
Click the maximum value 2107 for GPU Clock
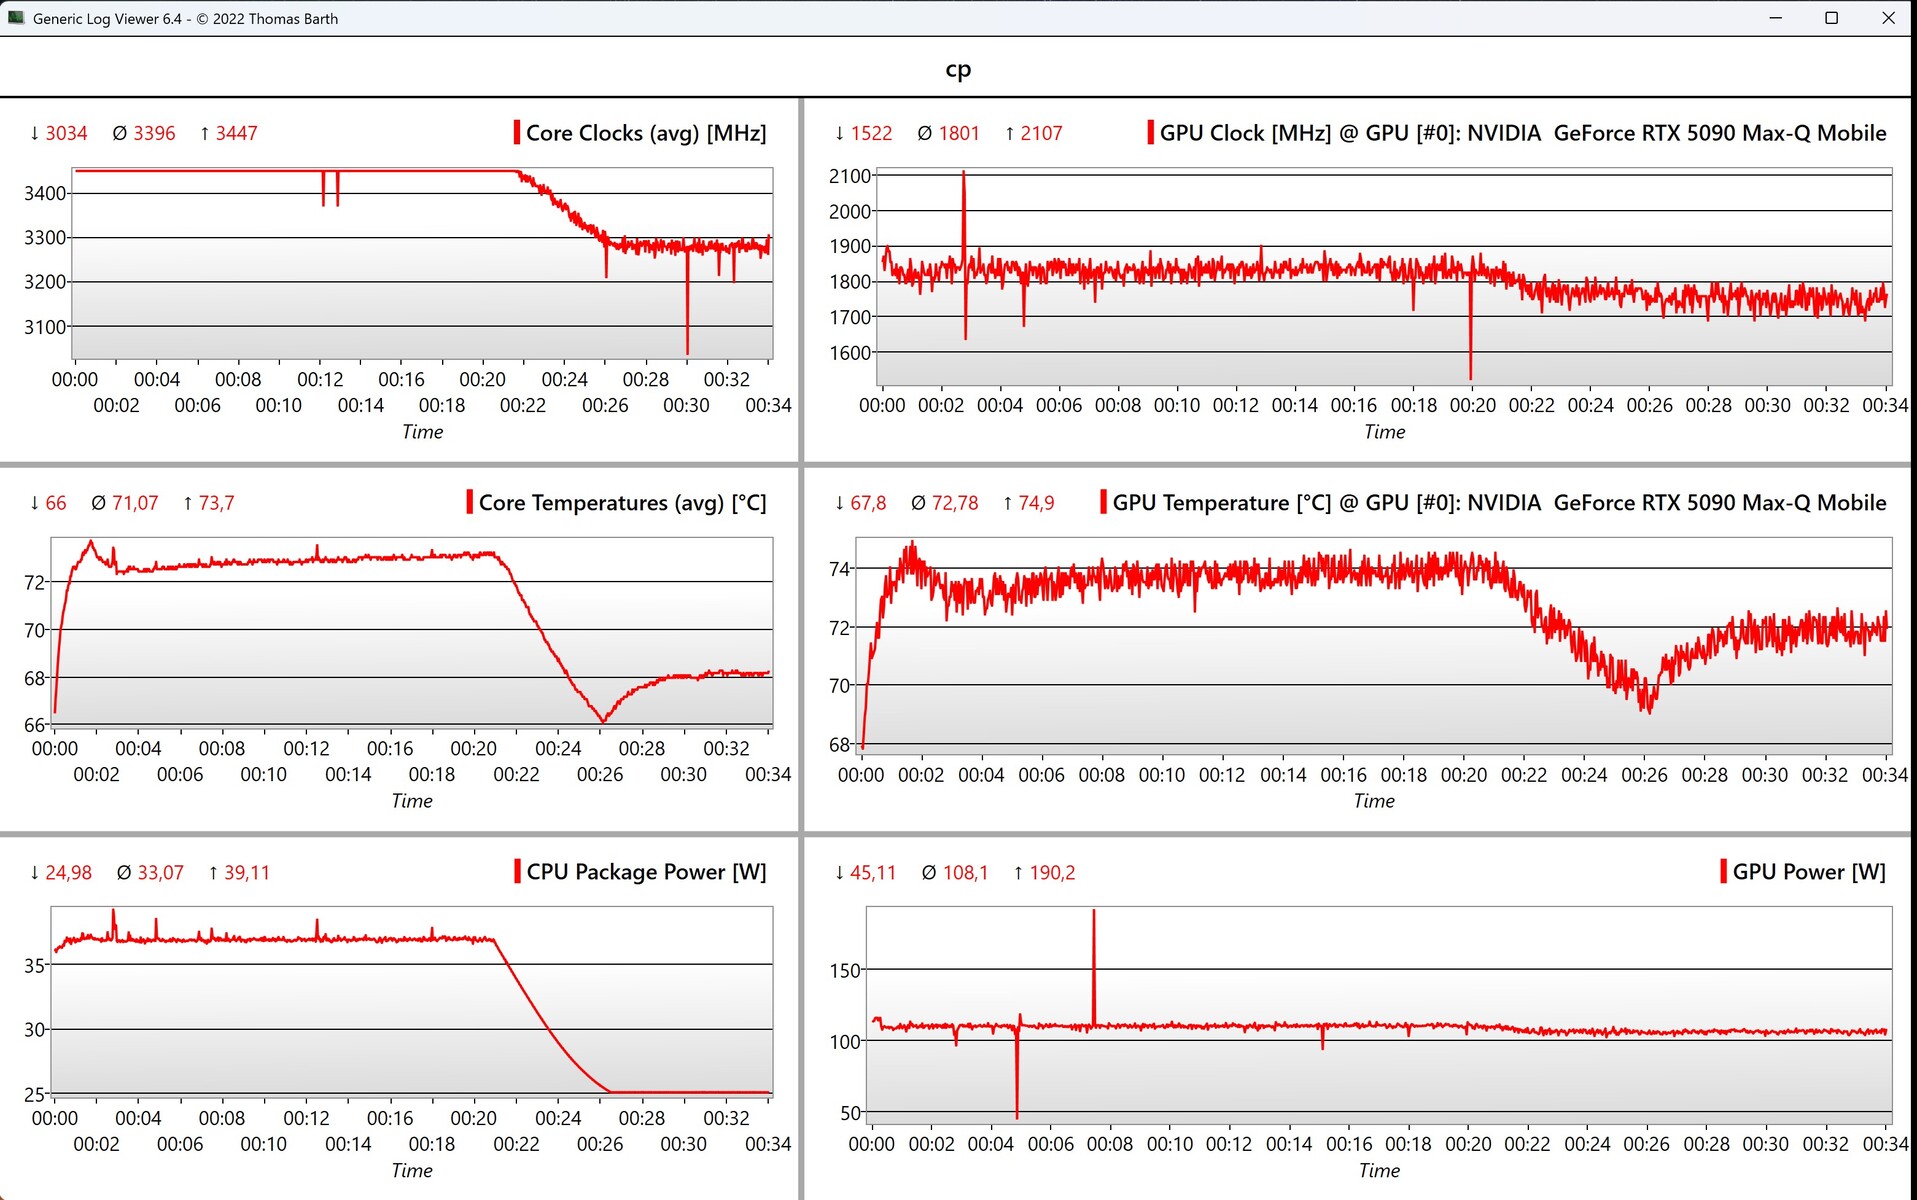click(x=1041, y=133)
